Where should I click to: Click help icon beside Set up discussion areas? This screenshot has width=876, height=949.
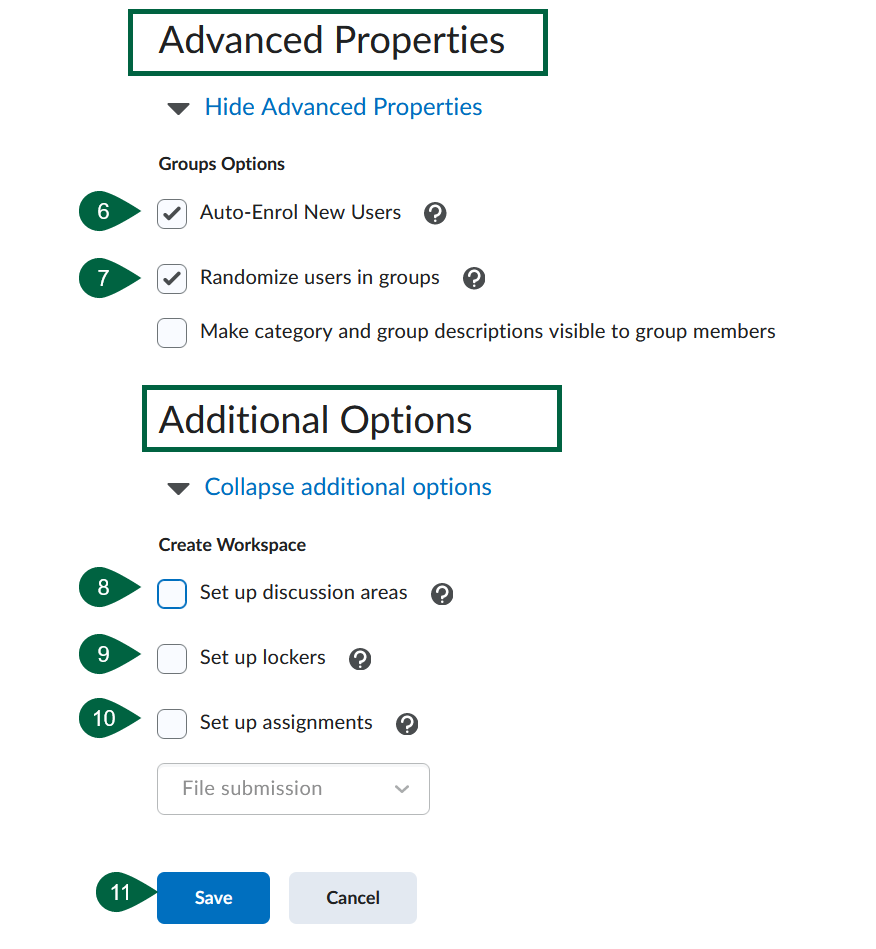442,593
